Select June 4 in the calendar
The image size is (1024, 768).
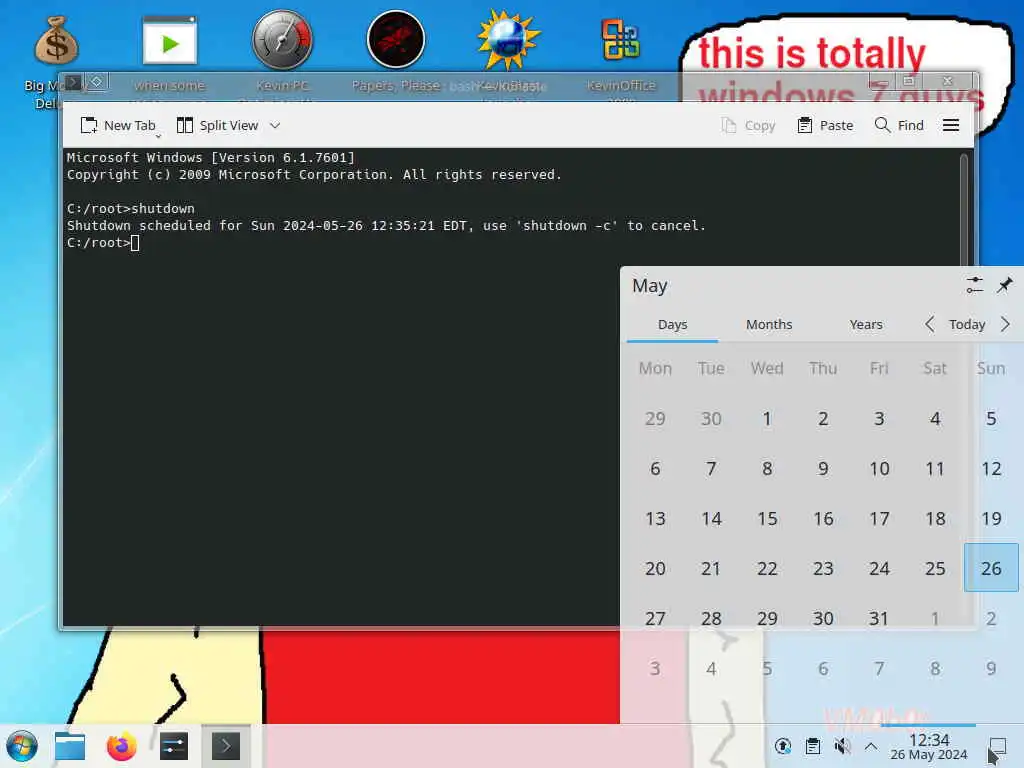click(711, 668)
